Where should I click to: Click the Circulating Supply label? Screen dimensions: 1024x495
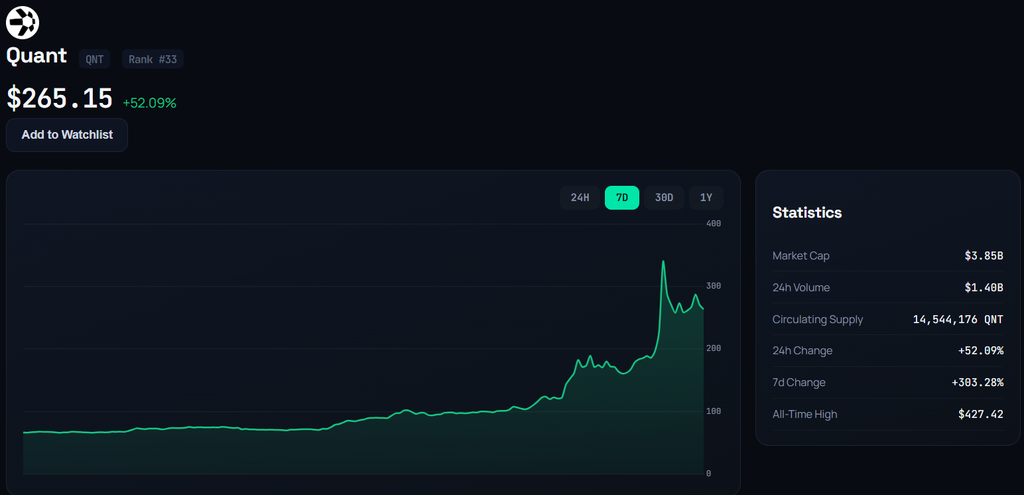(818, 319)
